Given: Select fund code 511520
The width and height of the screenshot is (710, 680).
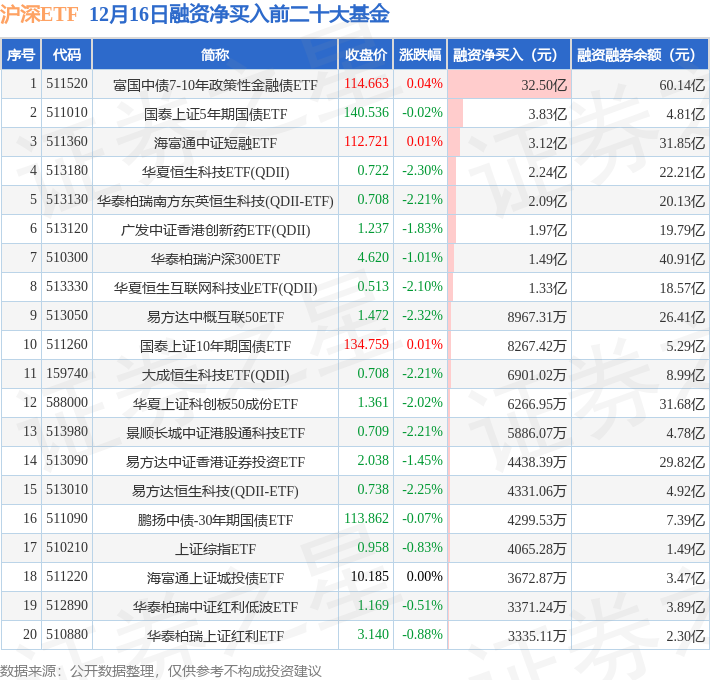Looking at the screenshot, I should (x=67, y=84).
